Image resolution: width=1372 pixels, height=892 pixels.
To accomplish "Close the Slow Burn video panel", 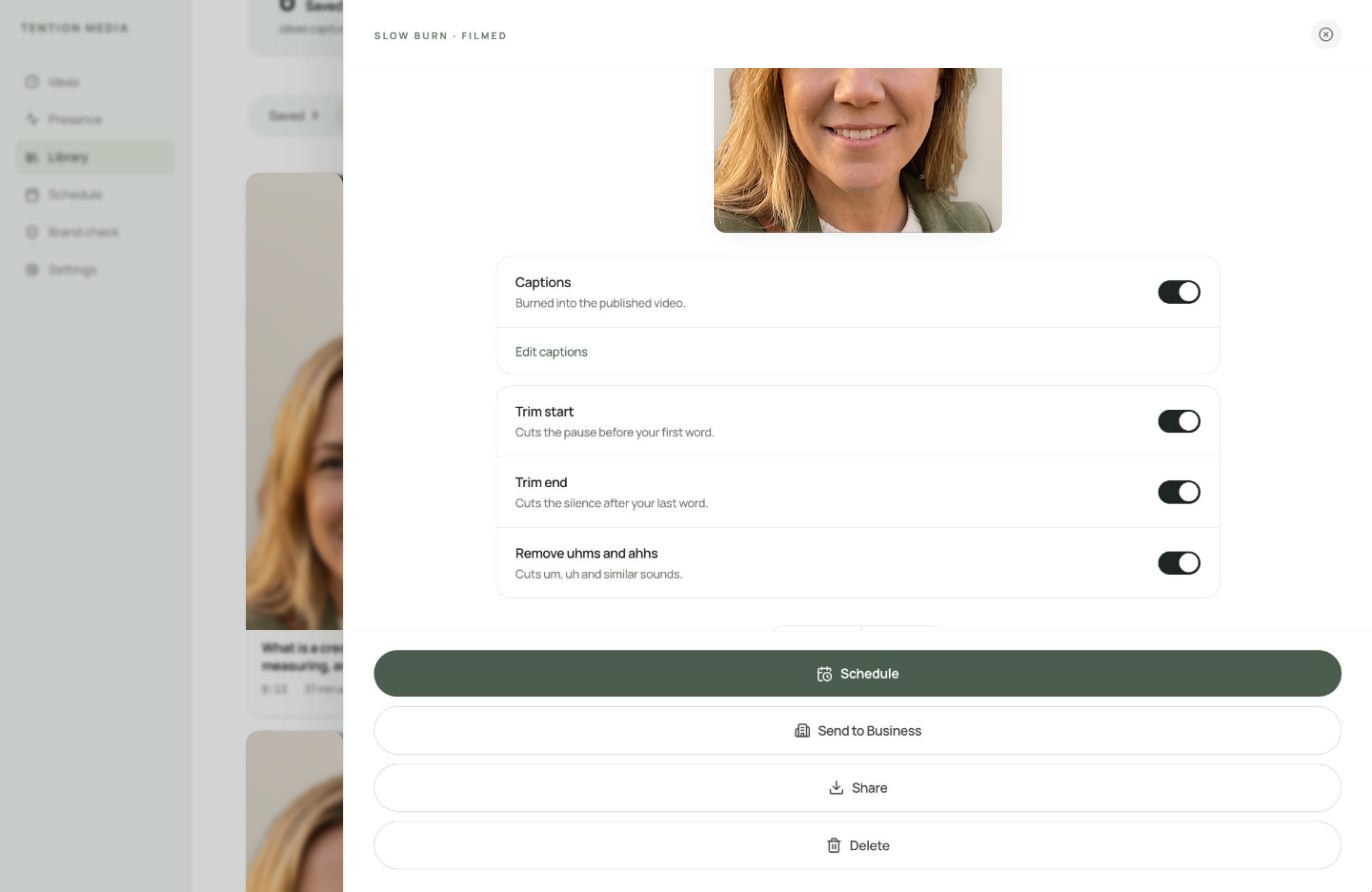I will 1325,35.
